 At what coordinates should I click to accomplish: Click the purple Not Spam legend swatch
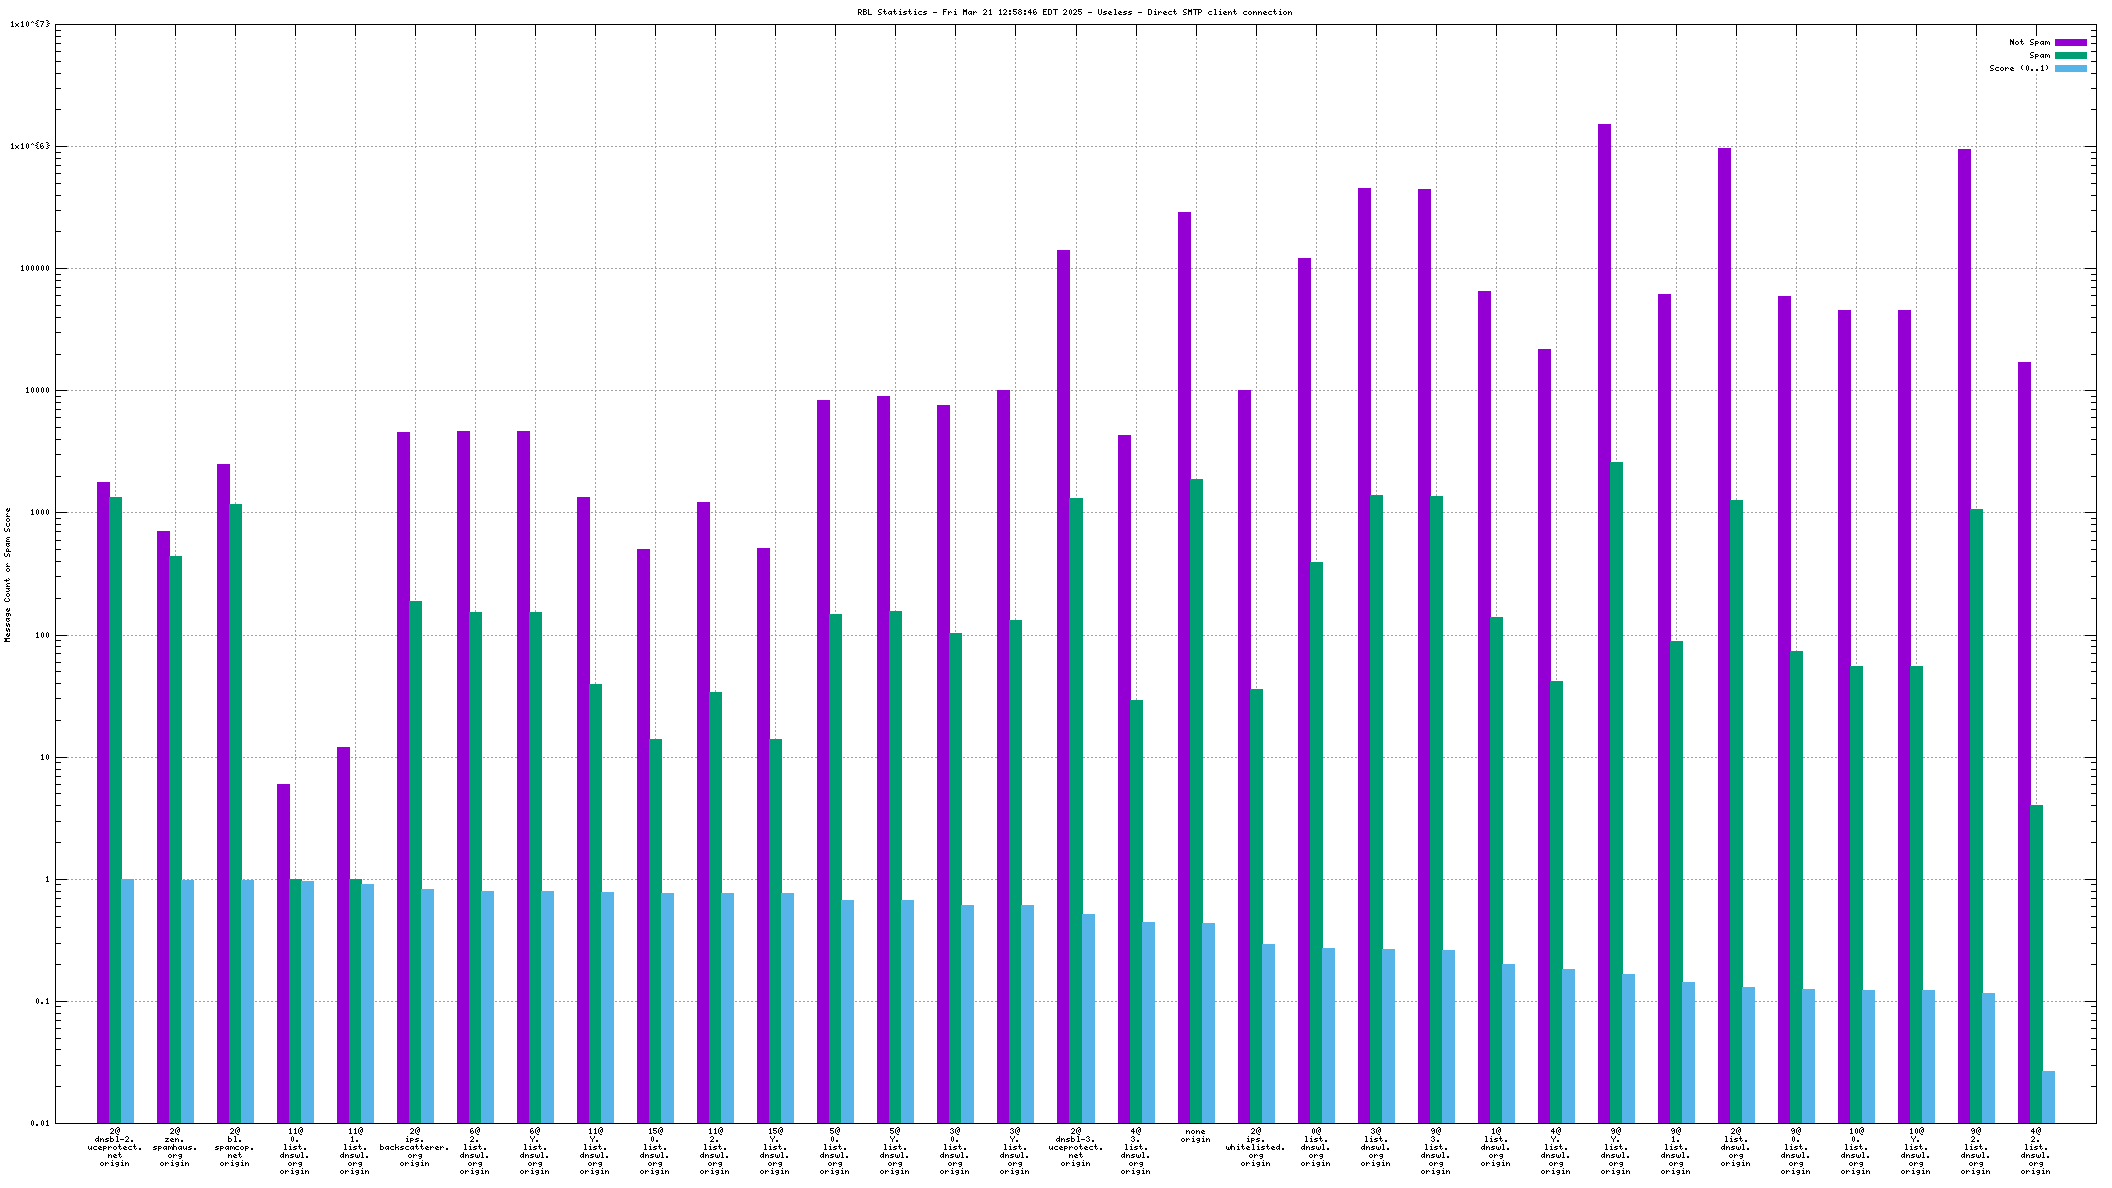click(2070, 42)
